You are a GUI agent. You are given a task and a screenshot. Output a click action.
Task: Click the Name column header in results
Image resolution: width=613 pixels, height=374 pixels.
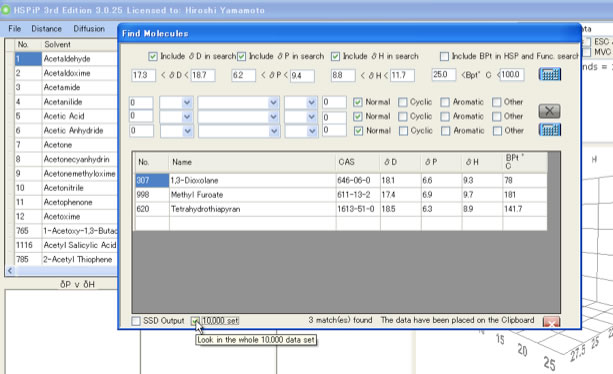(252, 162)
